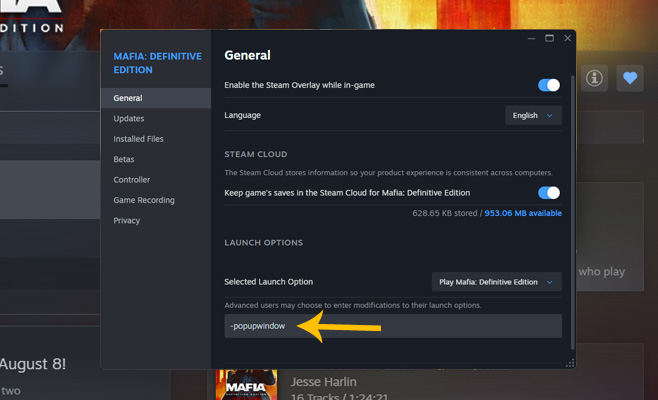Click the Launch Options section heading
Viewport: 658px width, 400px height.
coord(264,243)
